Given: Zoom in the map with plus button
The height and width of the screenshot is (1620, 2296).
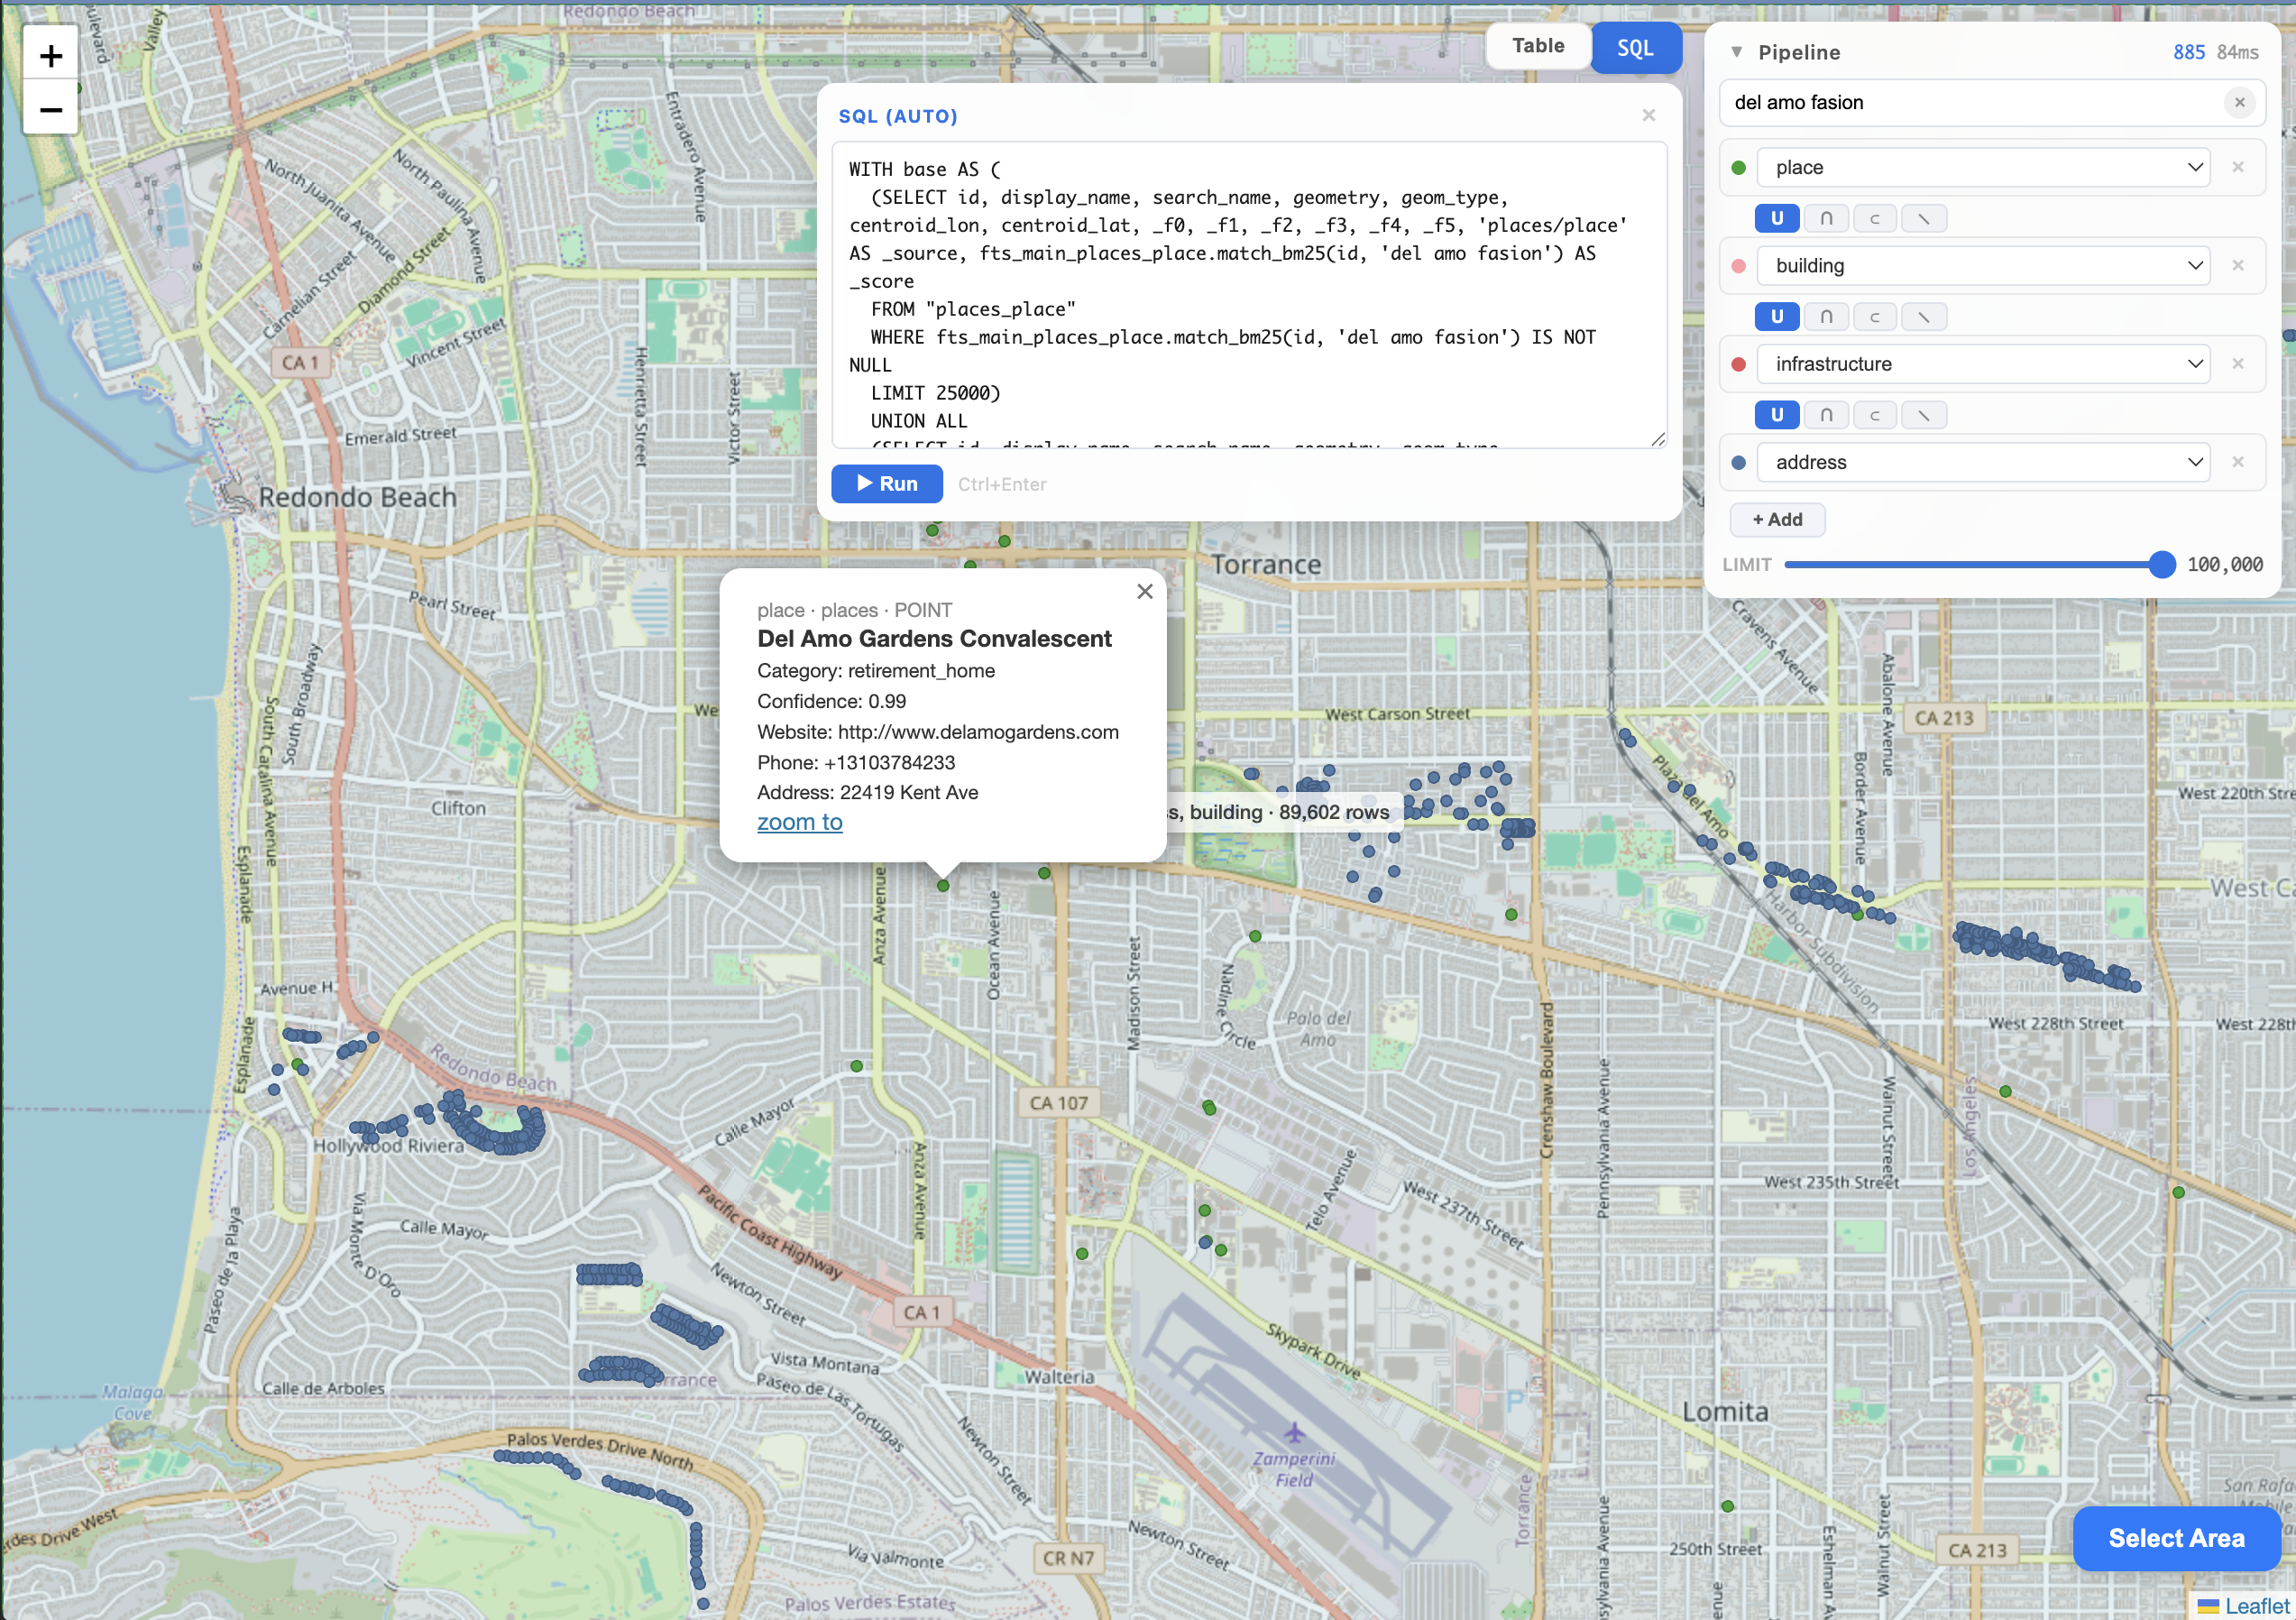Looking at the screenshot, I should coord(51,56).
